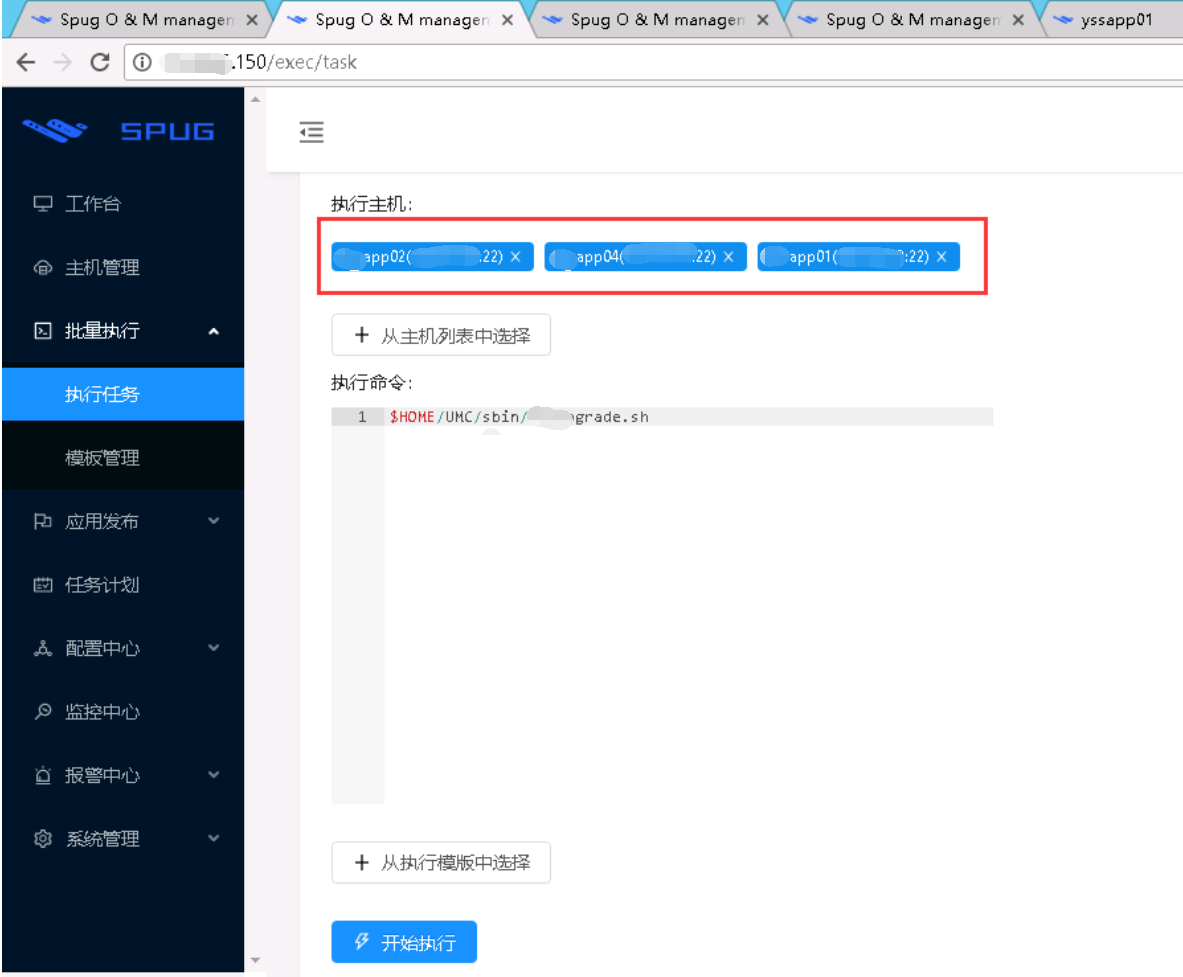Close the first Spug browser tab
Image resolution: width=1183 pixels, height=977 pixels.
coord(252,20)
